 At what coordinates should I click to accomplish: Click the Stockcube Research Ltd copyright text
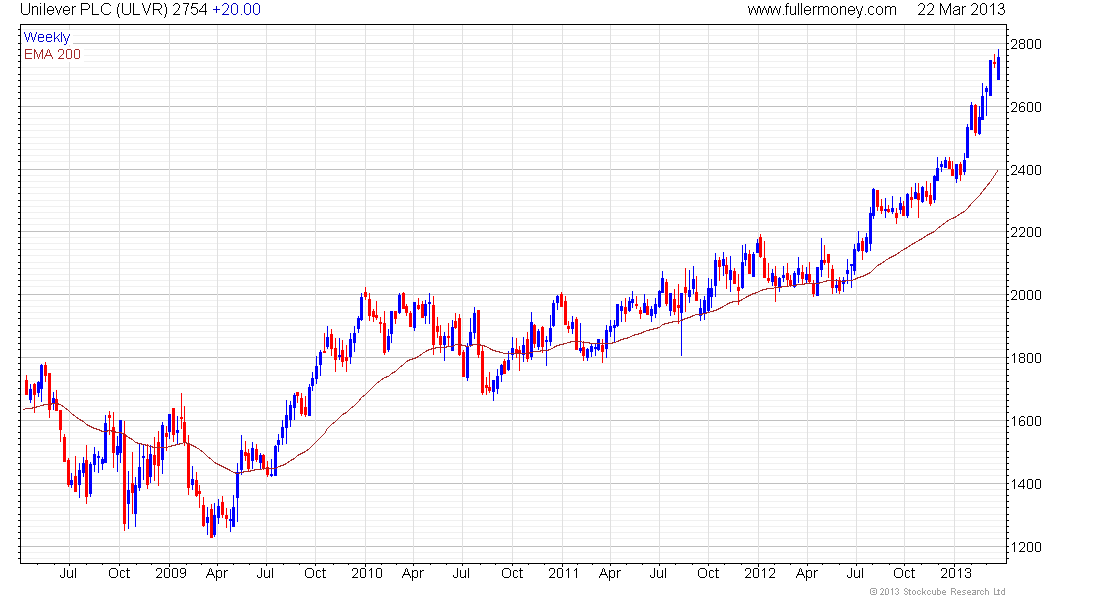point(937,592)
